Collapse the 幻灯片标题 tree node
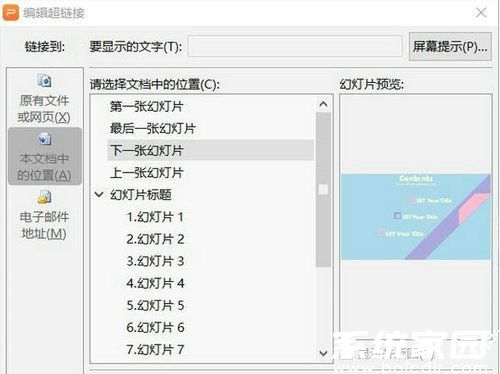 [99, 194]
